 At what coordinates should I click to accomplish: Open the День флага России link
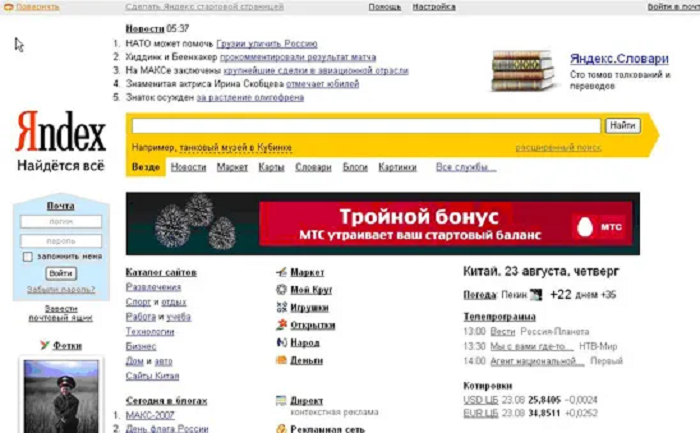(167, 429)
